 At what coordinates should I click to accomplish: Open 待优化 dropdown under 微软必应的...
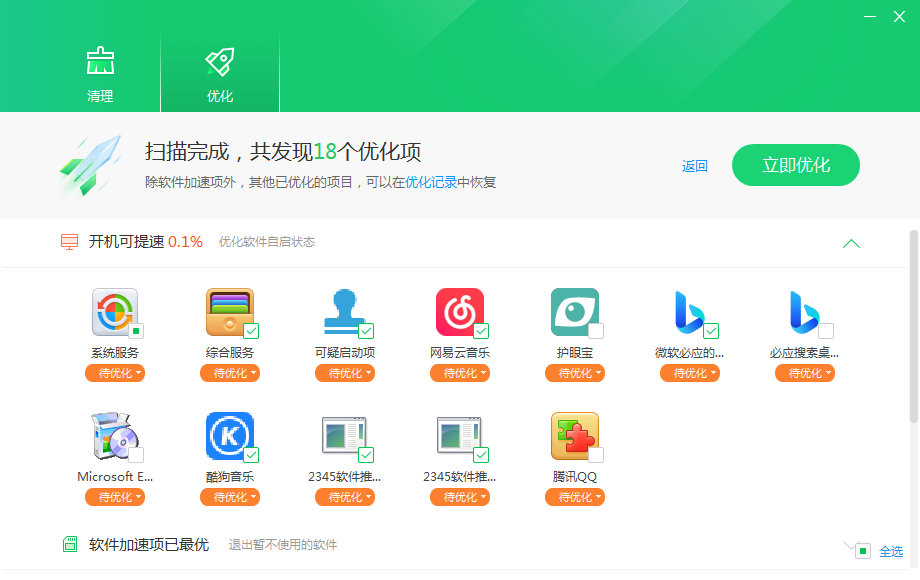click(690, 373)
